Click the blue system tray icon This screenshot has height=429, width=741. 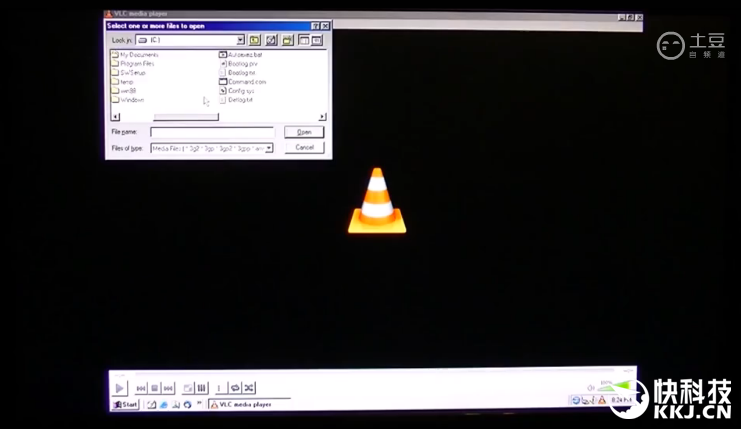576,401
